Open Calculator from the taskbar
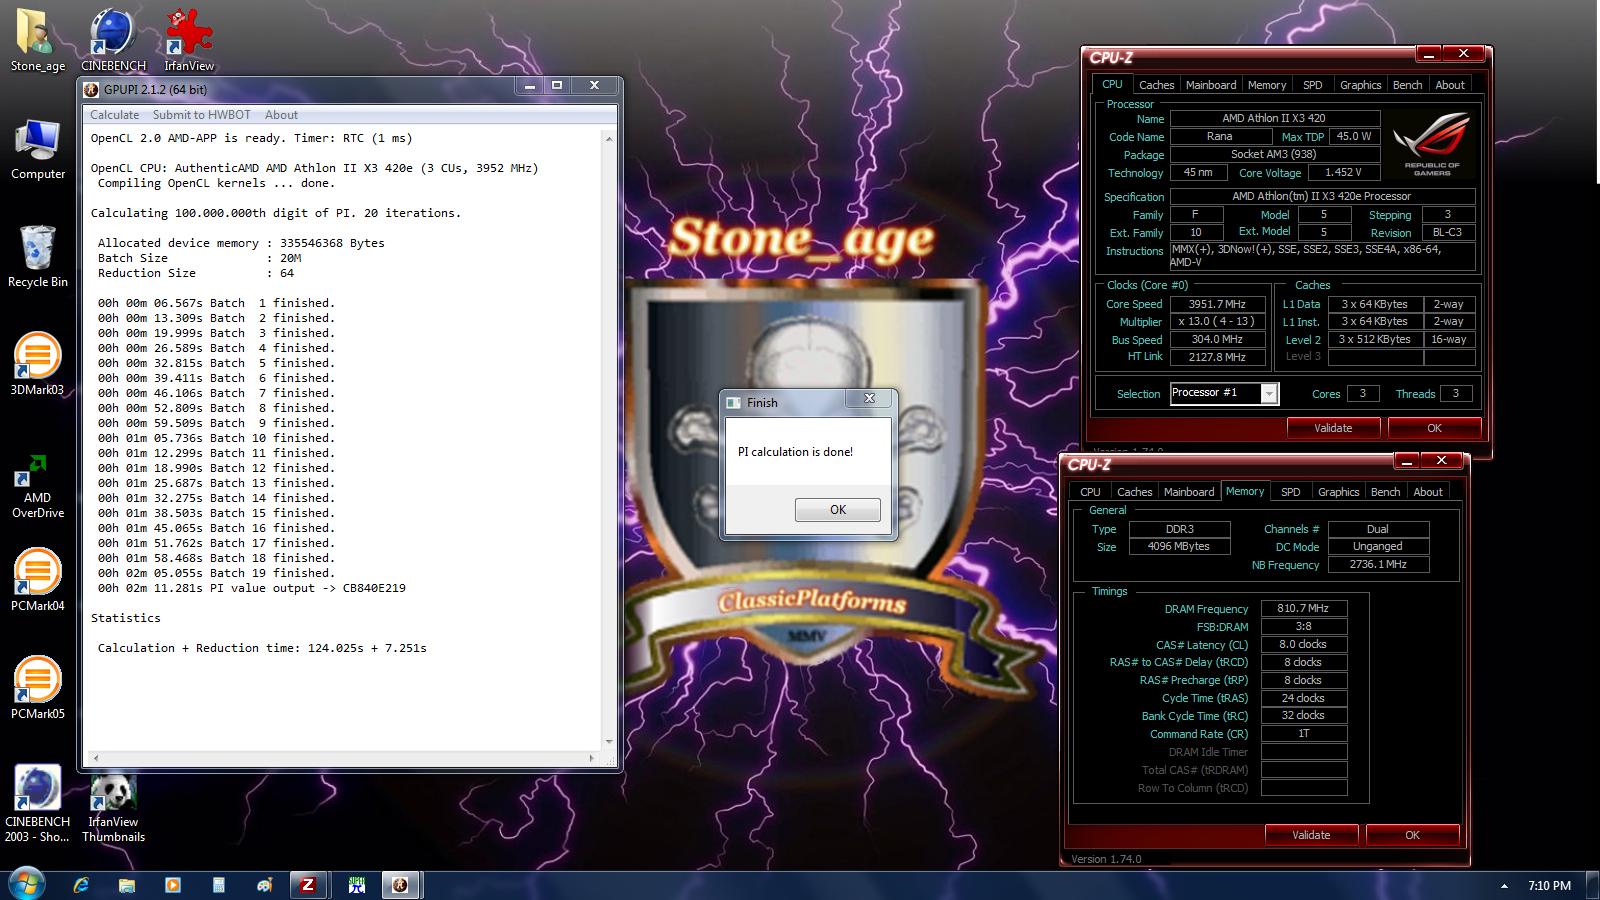The height and width of the screenshot is (900, 1600). click(219, 885)
